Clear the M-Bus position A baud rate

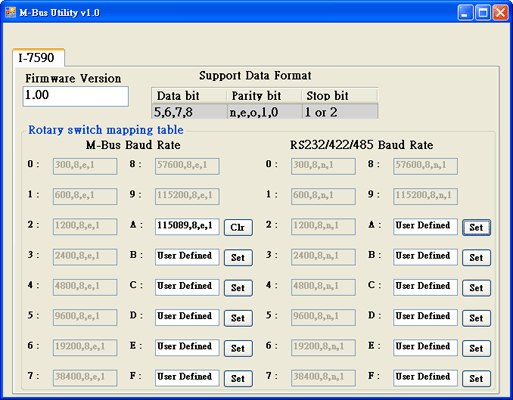(238, 227)
